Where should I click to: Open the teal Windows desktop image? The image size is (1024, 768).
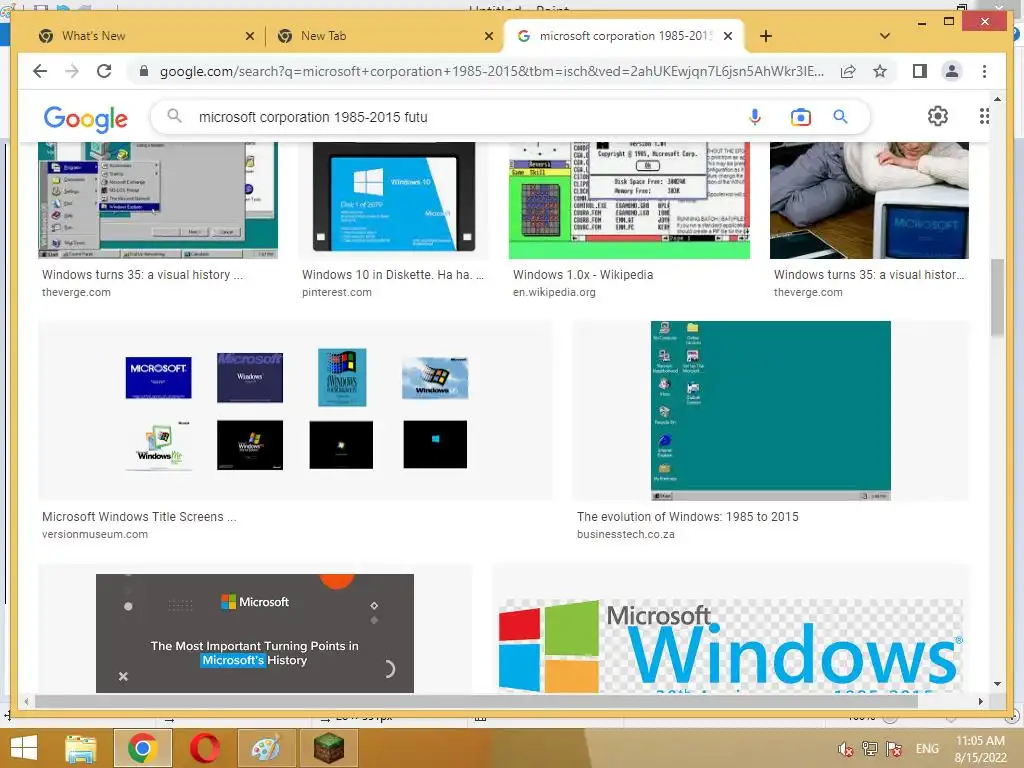771,410
